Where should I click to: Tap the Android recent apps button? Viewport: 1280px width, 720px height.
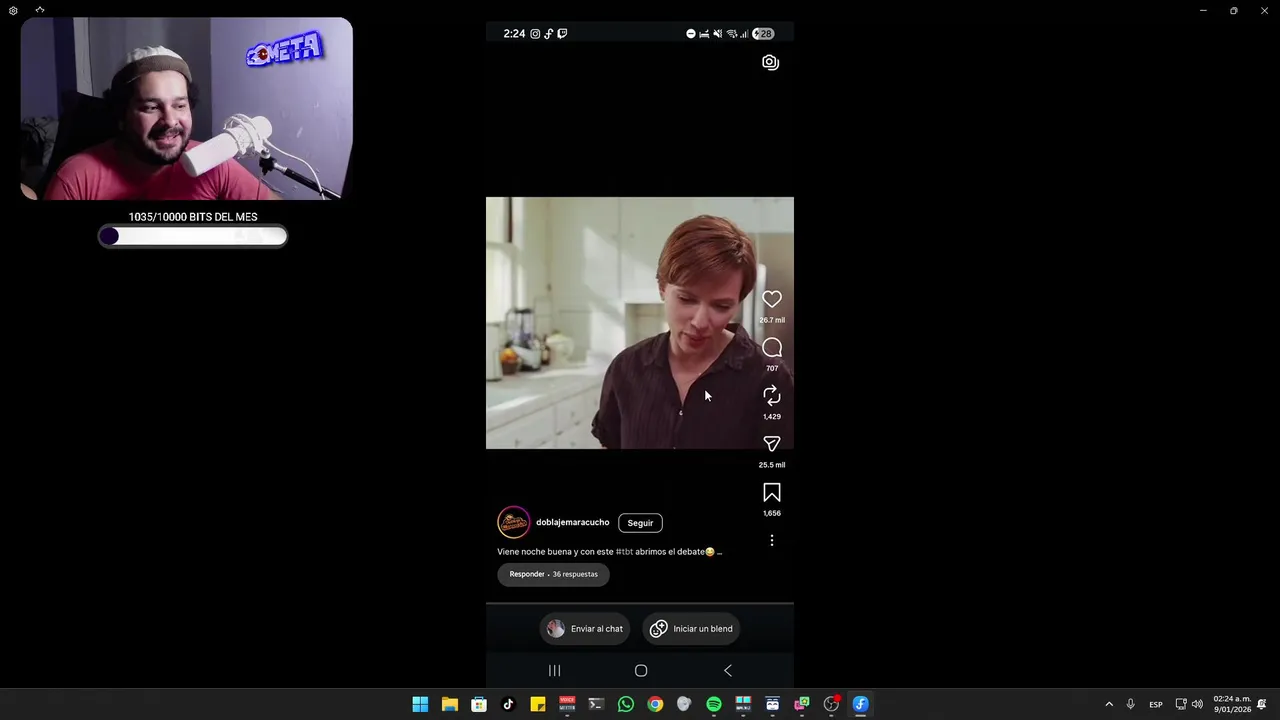(554, 671)
